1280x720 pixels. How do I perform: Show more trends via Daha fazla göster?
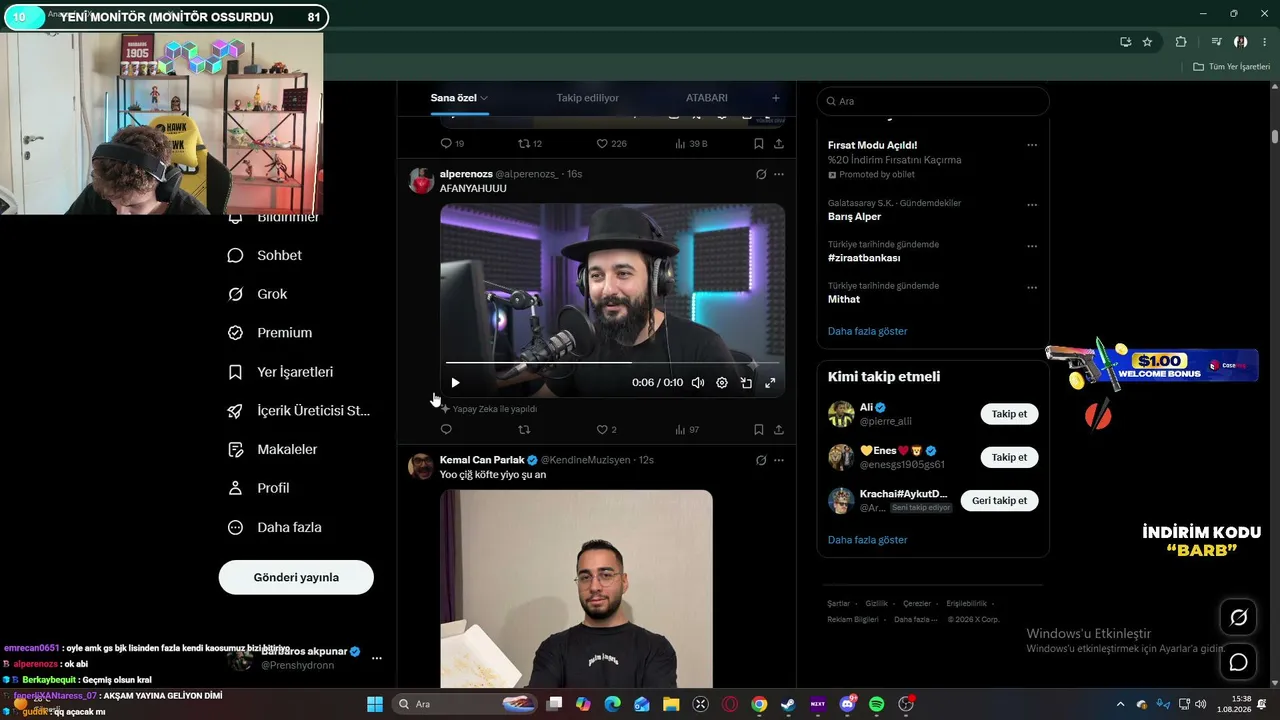click(868, 331)
